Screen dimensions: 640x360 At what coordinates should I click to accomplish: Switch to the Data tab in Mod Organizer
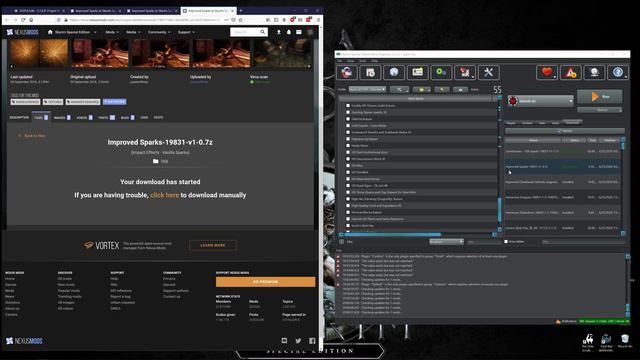click(542, 123)
